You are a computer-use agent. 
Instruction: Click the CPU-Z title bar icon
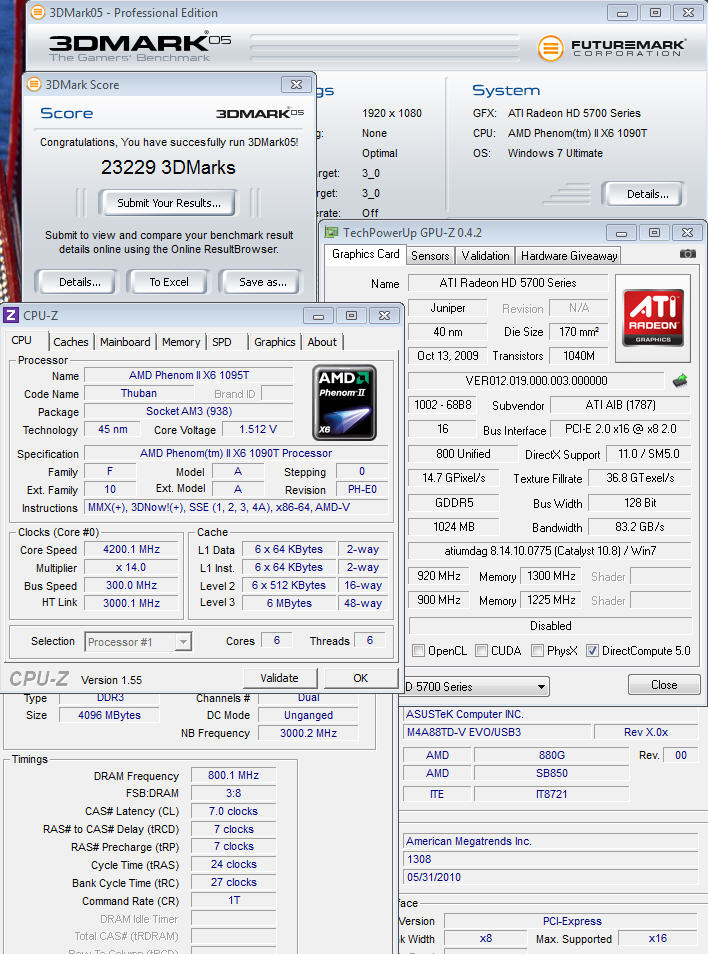11,315
